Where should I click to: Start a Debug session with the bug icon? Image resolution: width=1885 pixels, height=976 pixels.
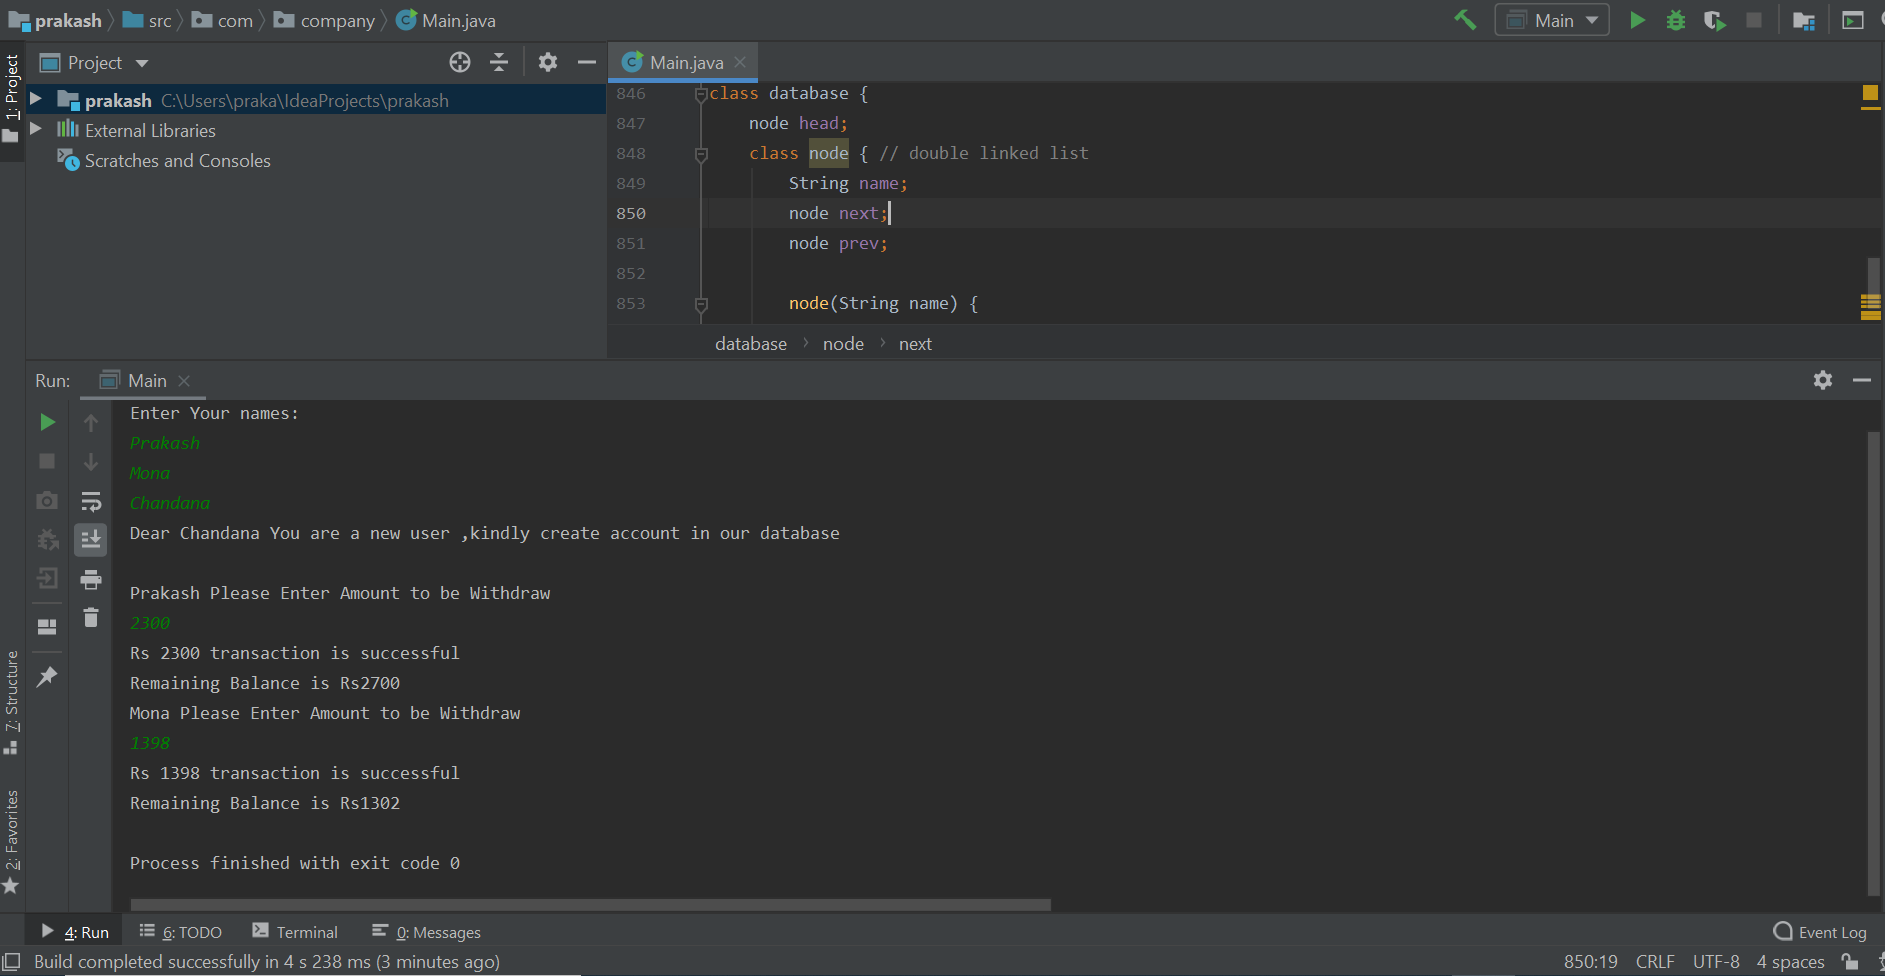1676,19
